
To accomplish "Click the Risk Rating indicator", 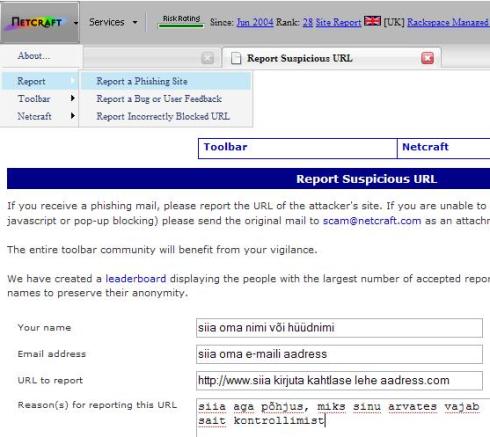I will (181, 21).
